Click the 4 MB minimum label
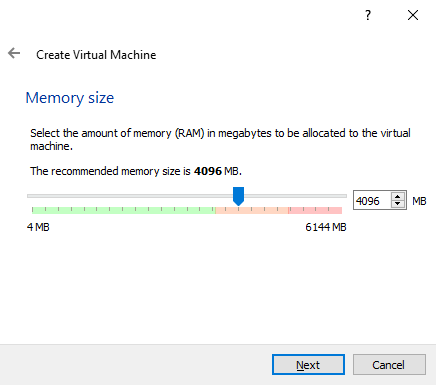This screenshot has height=385, width=436. coord(38,227)
